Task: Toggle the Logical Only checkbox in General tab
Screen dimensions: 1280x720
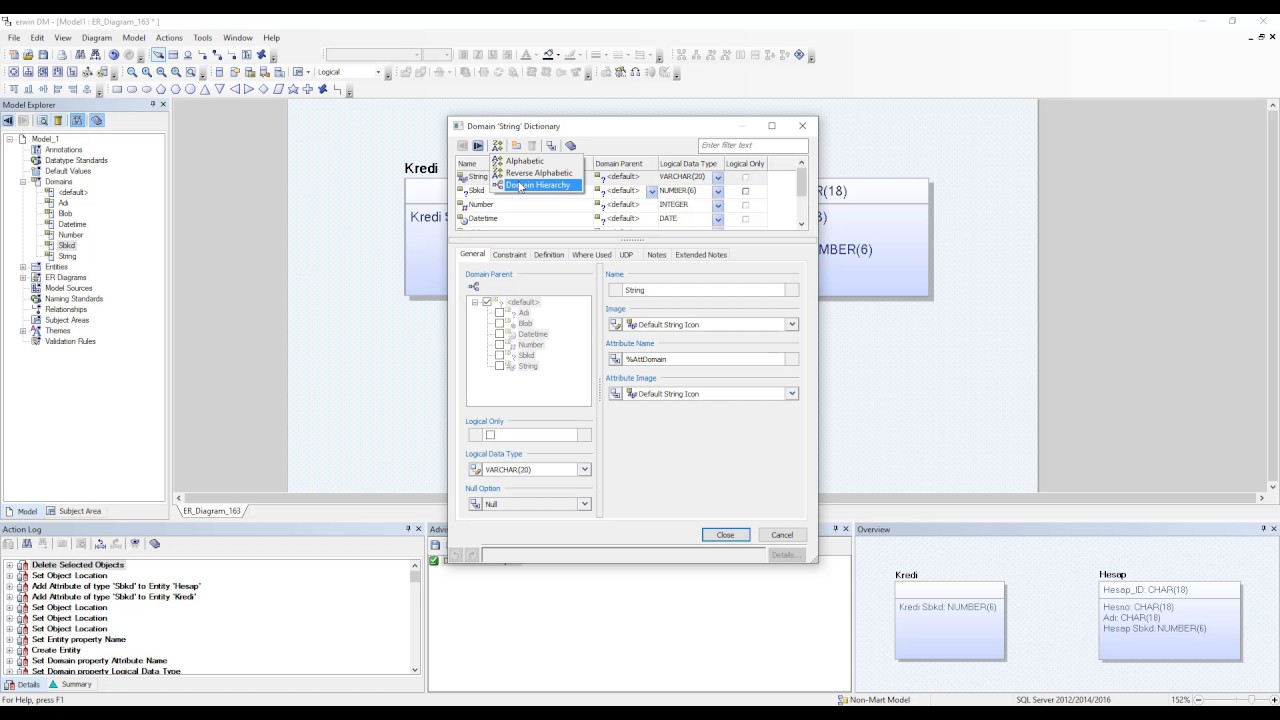Action: click(490, 435)
